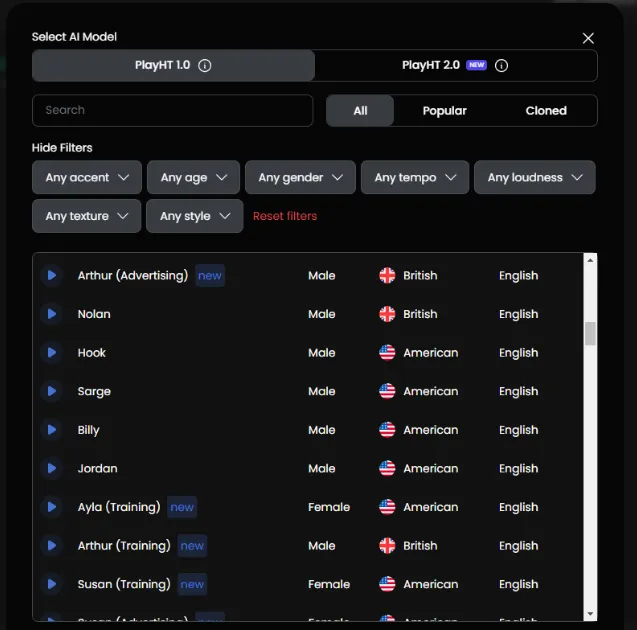Click the British flag in Arthur (Advertising) row
The height and width of the screenshot is (630, 637).
(387, 275)
